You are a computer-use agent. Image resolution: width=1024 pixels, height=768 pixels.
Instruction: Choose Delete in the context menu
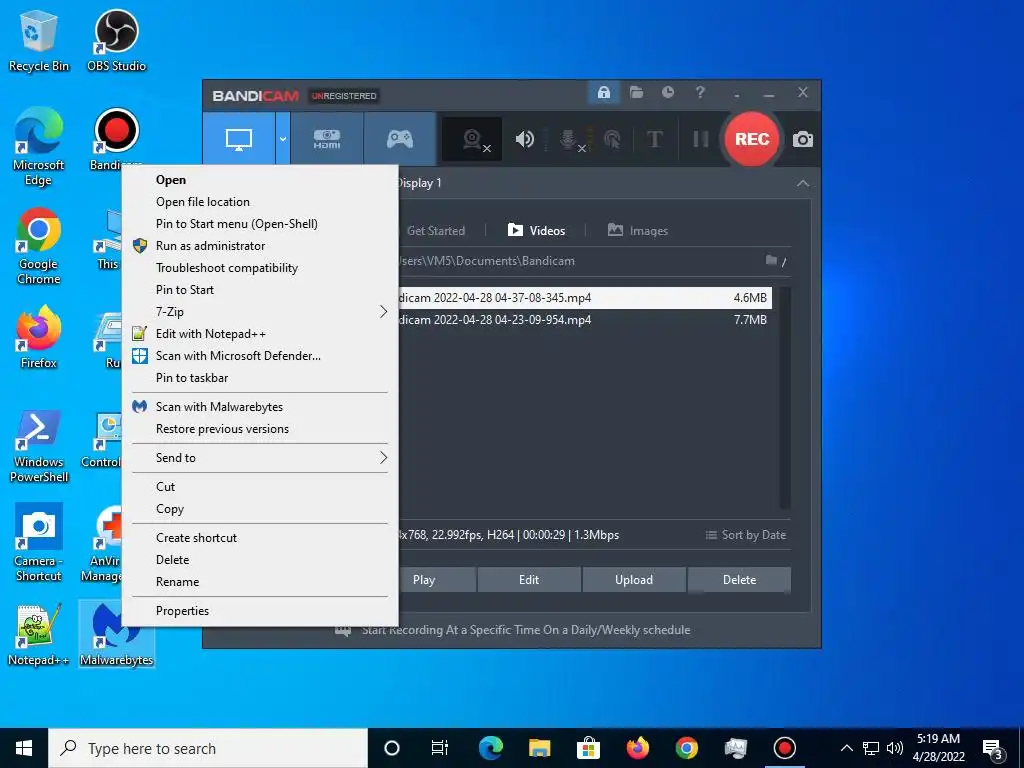[x=260, y=560]
